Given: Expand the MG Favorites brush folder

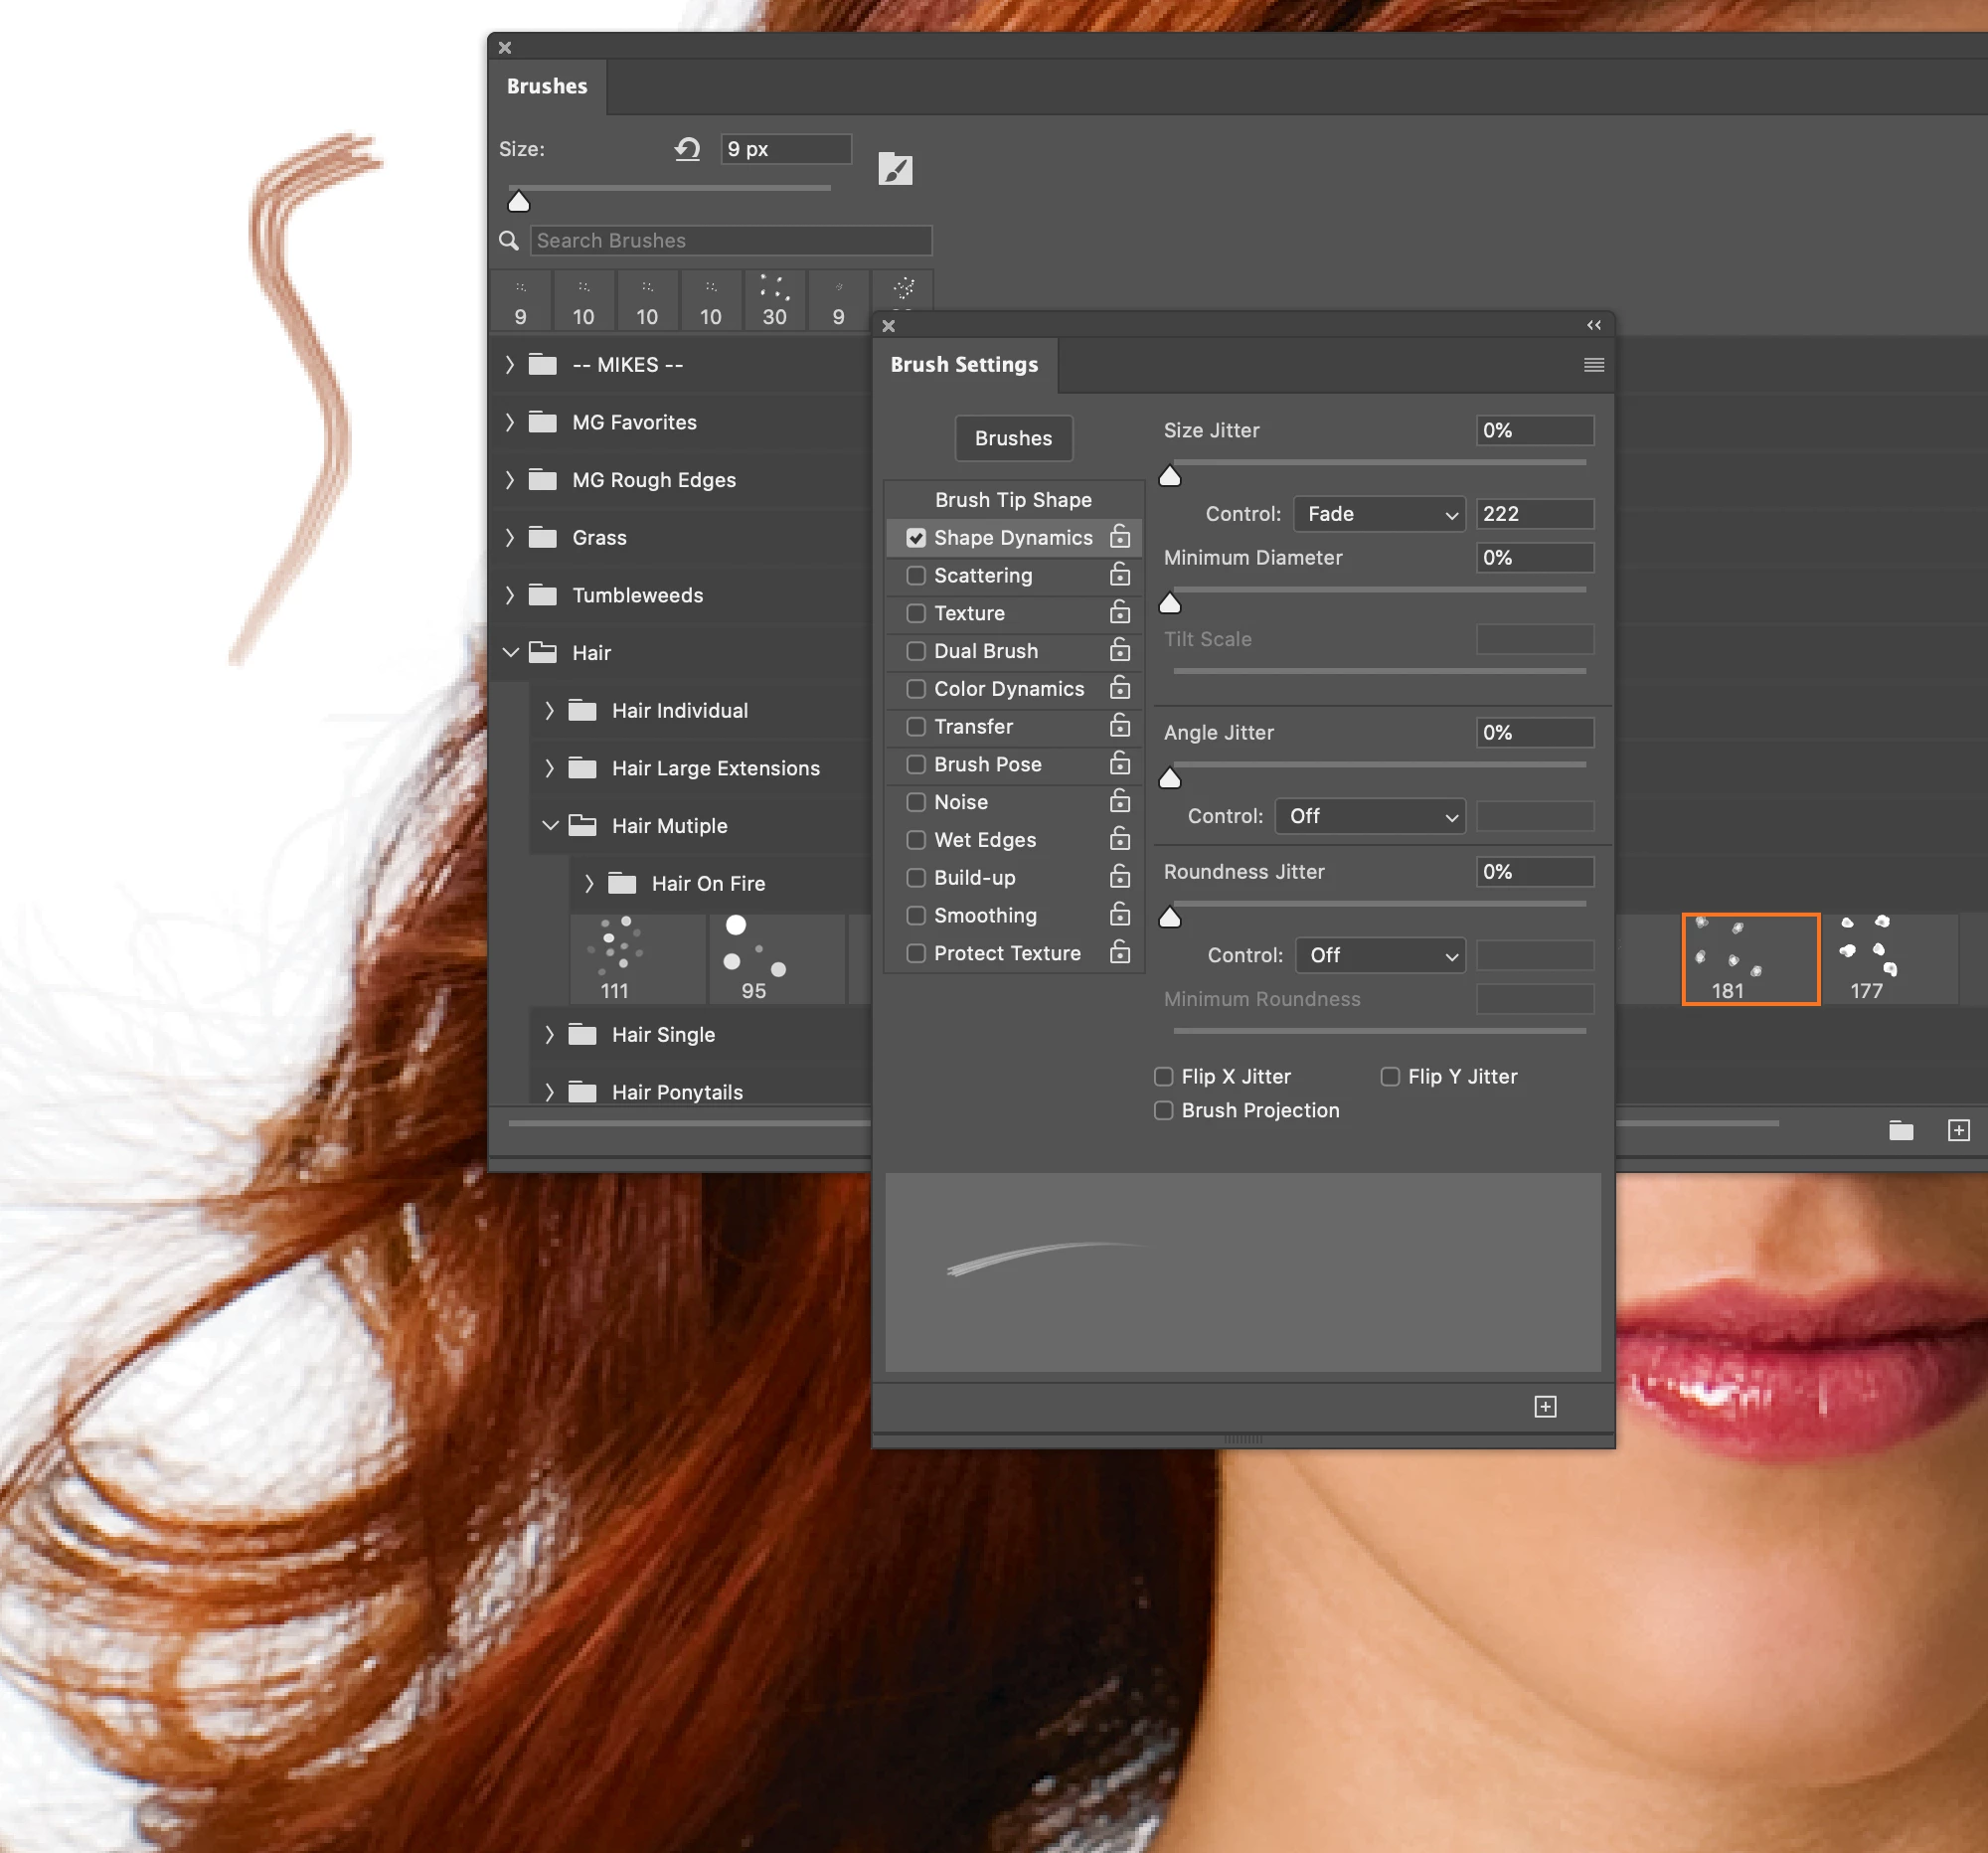Looking at the screenshot, I should click(x=510, y=422).
